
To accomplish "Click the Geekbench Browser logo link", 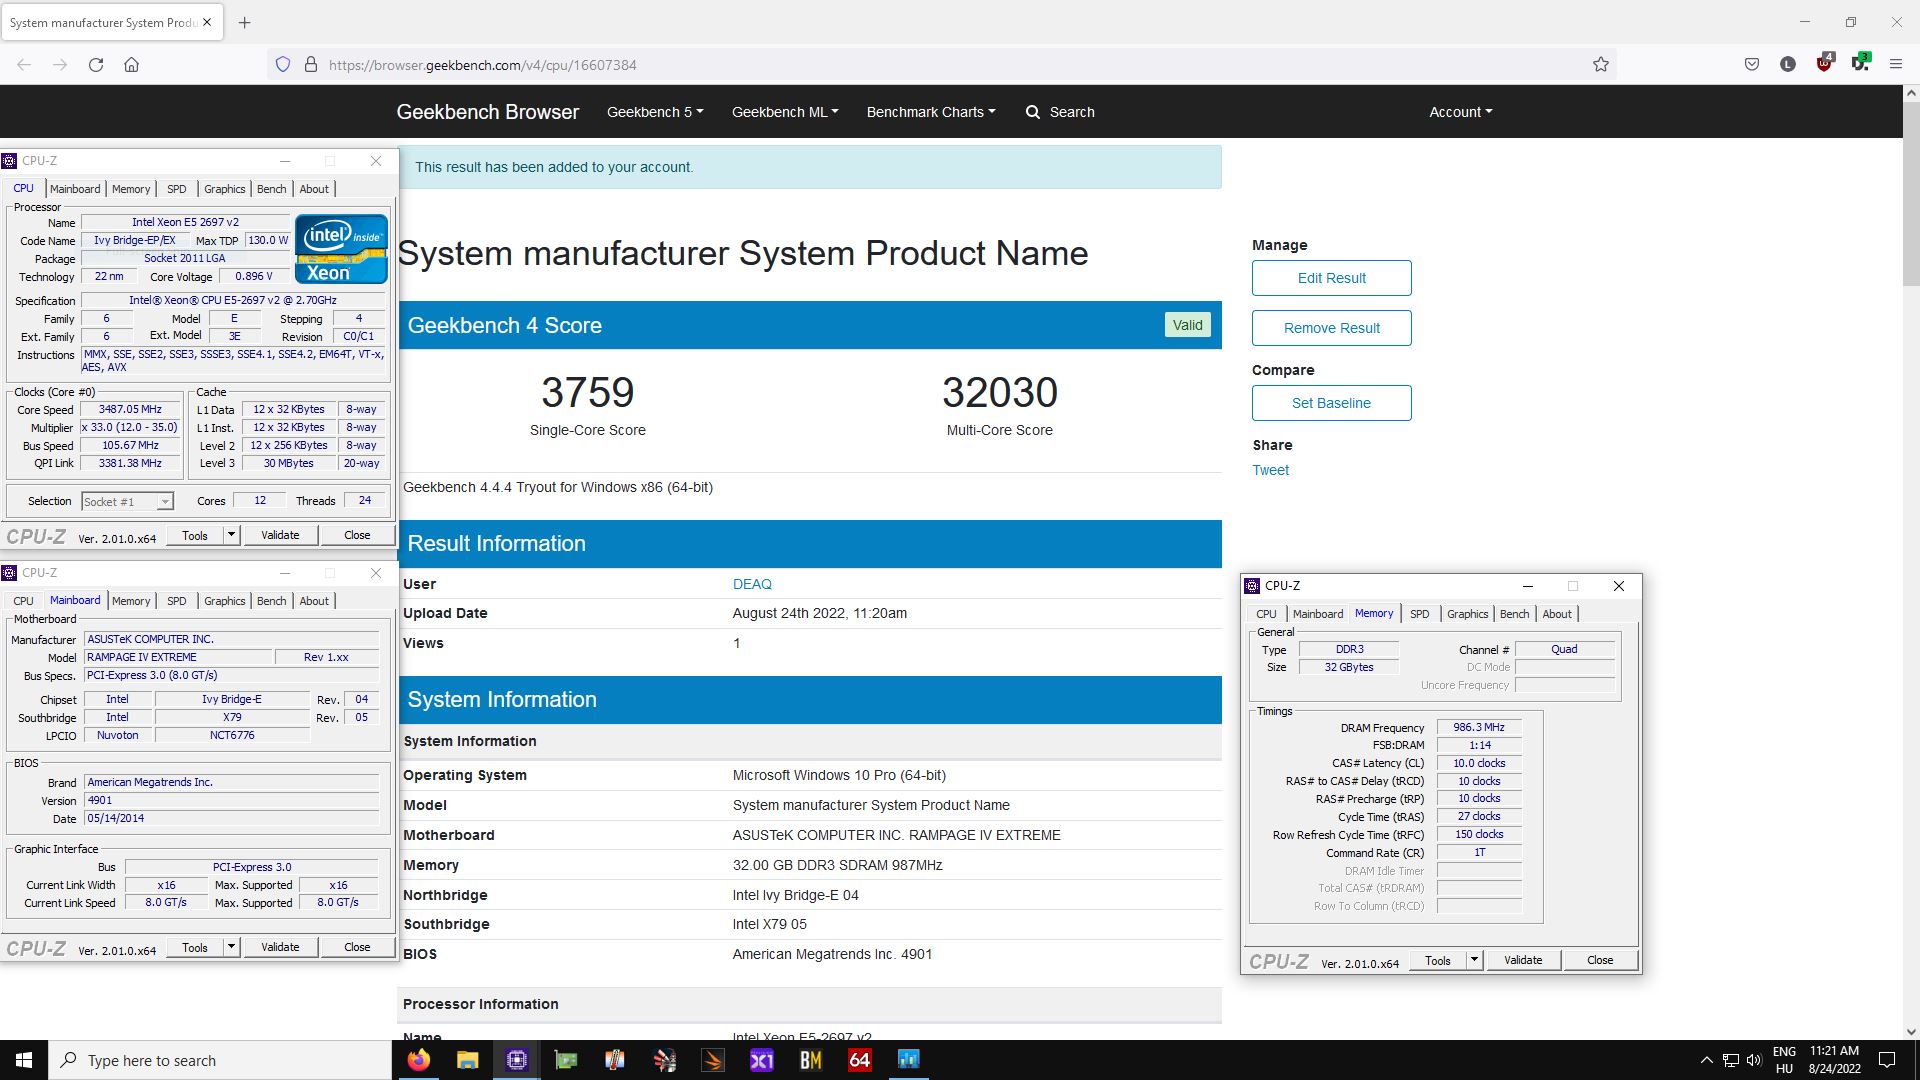I will coord(487,112).
